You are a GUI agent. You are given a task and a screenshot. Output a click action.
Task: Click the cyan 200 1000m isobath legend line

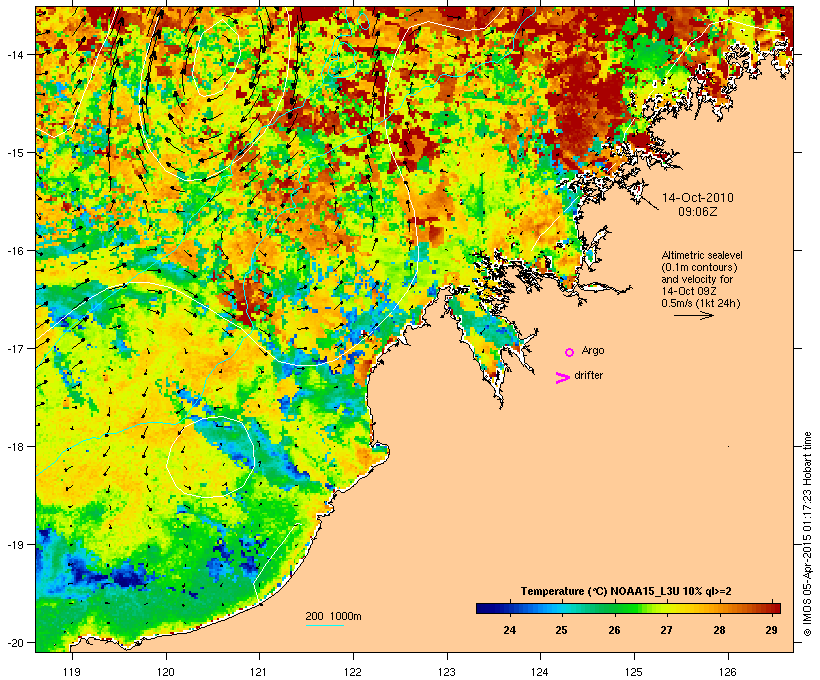[x=325, y=625]
